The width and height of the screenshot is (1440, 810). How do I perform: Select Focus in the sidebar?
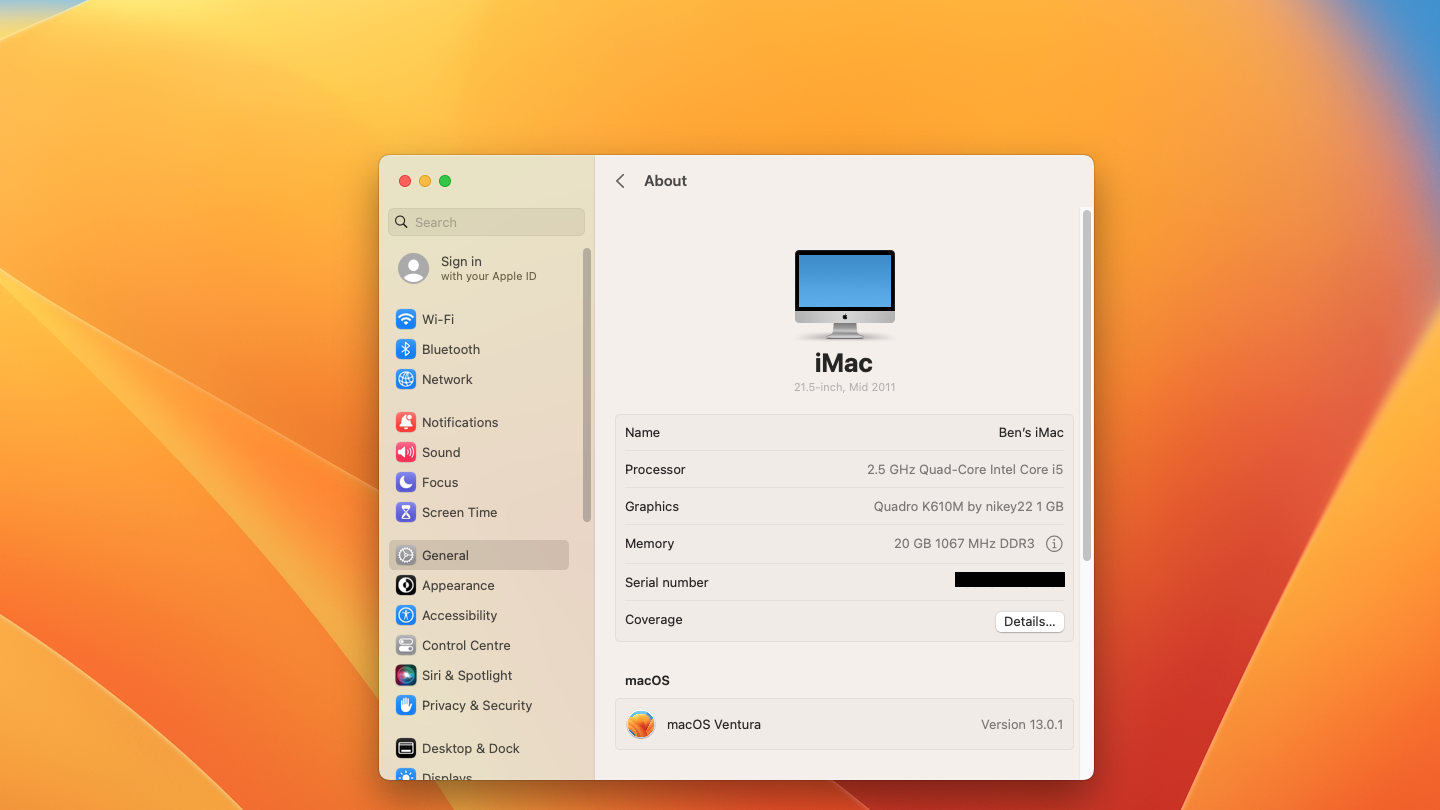click(x=440, y=482)
